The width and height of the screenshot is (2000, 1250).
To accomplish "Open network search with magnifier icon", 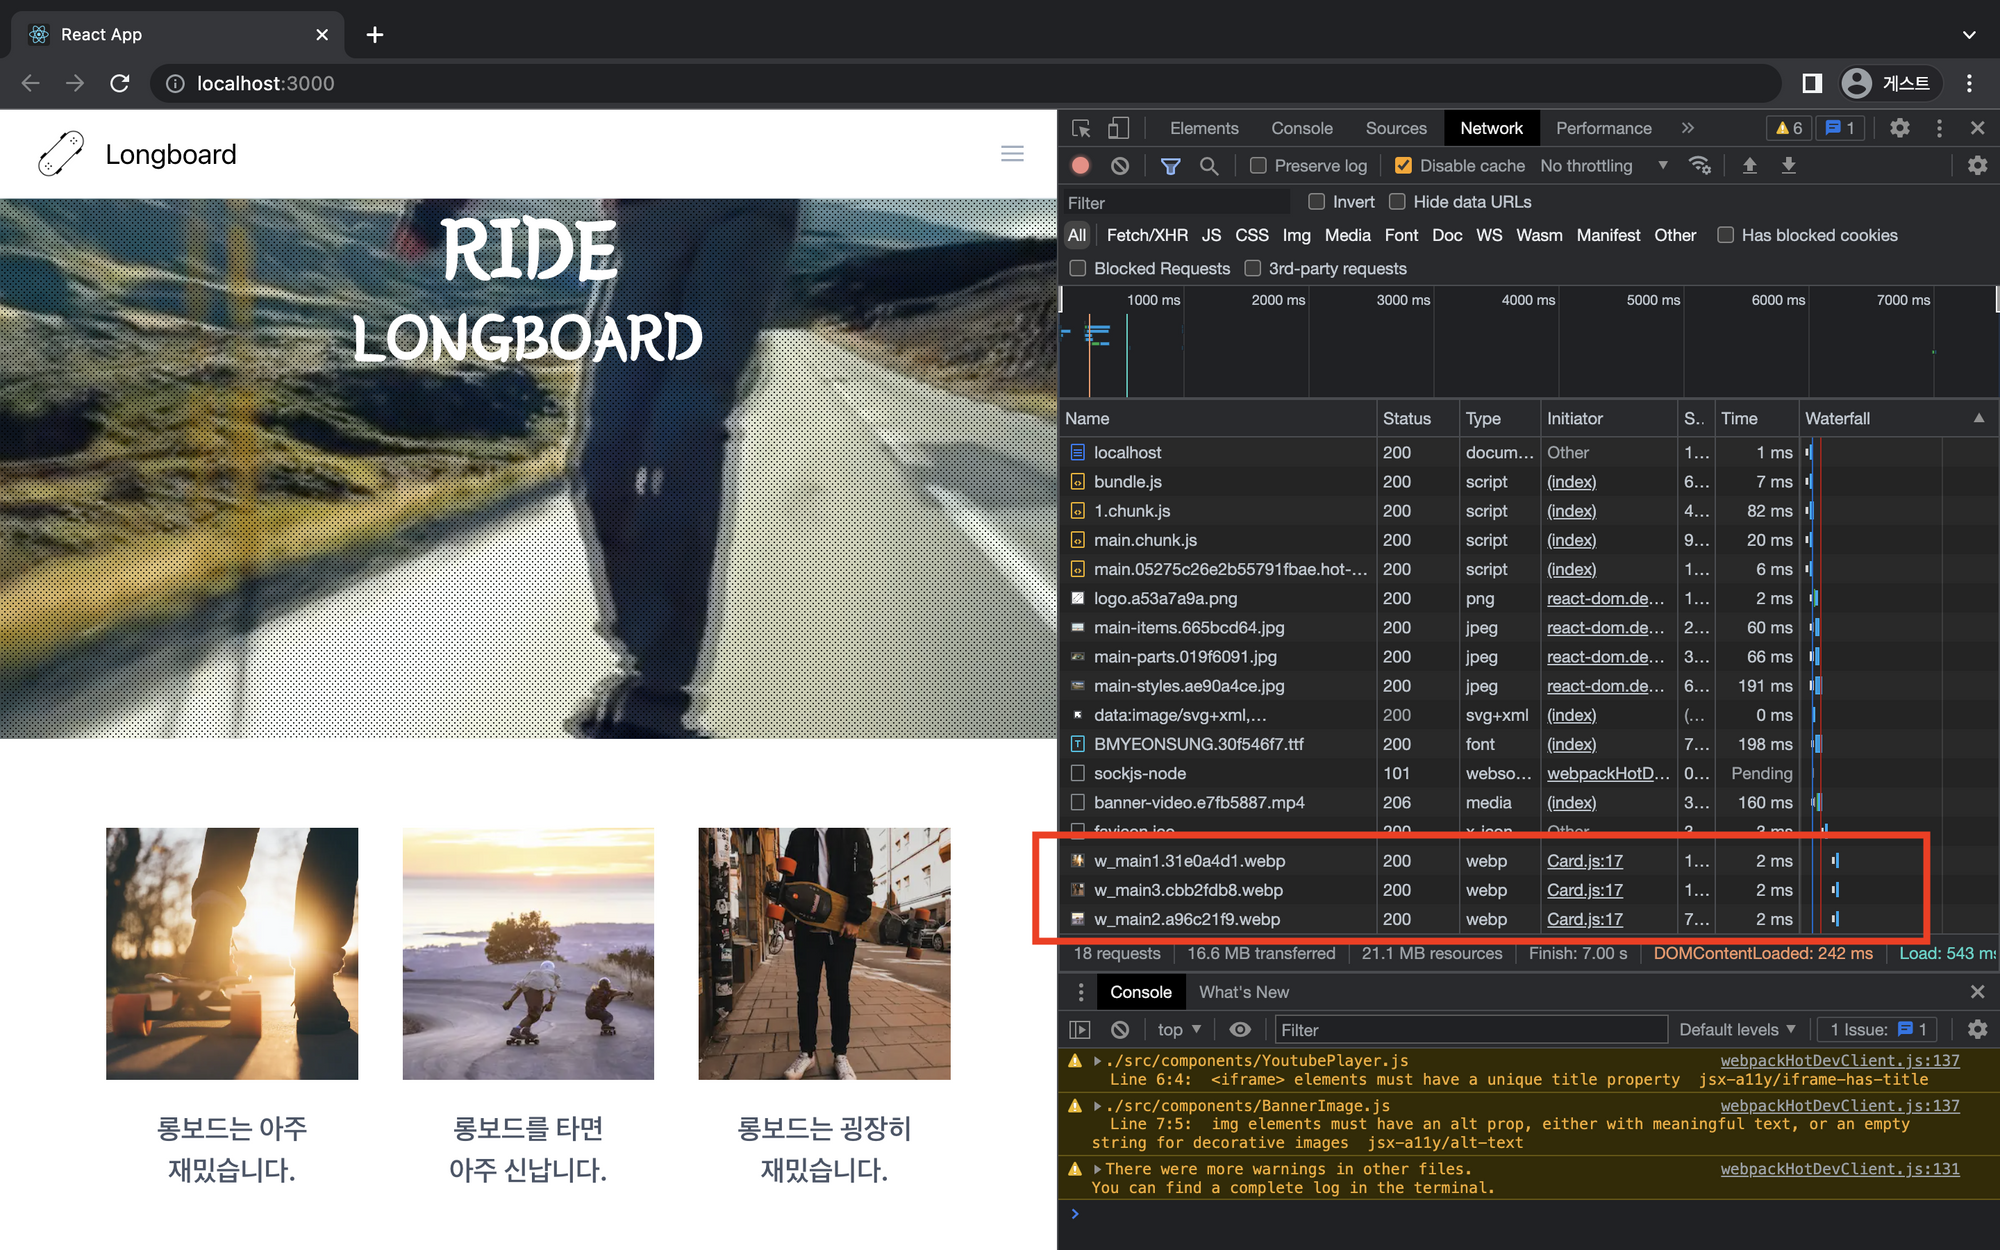I will point(1209,166).
